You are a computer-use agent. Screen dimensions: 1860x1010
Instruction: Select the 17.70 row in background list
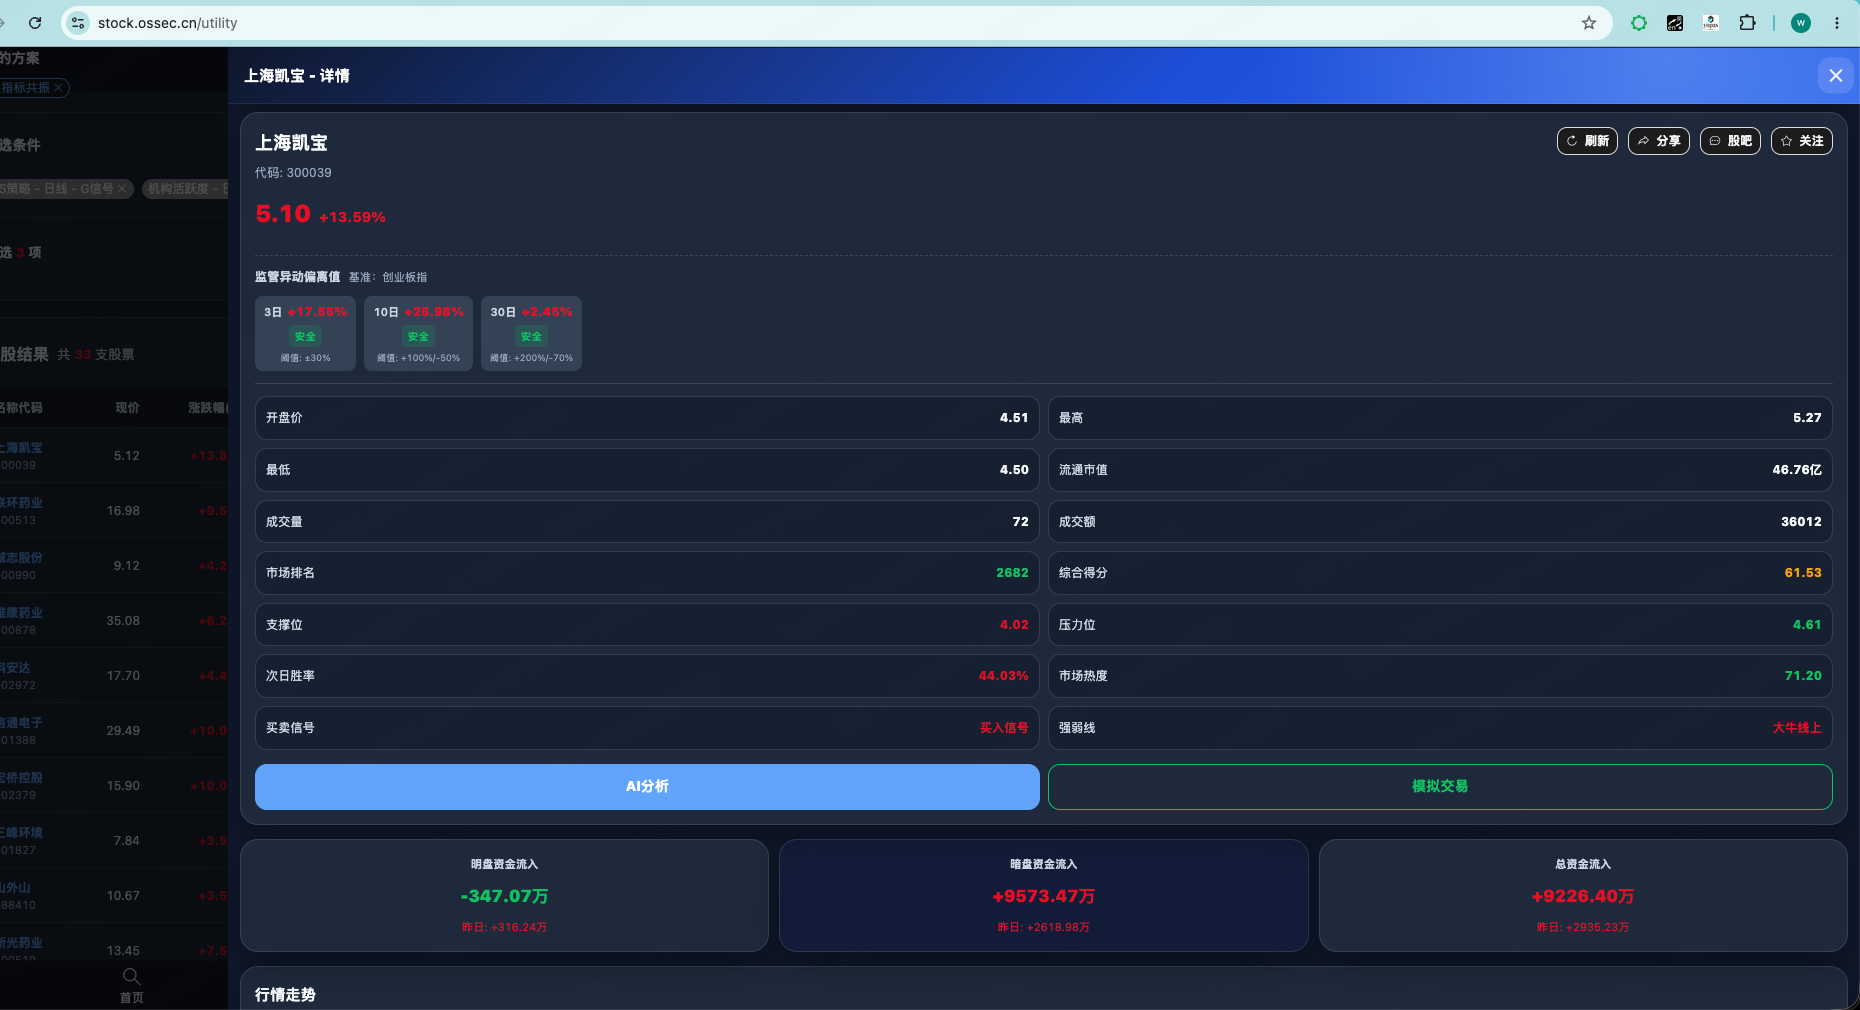pos(114,676)
